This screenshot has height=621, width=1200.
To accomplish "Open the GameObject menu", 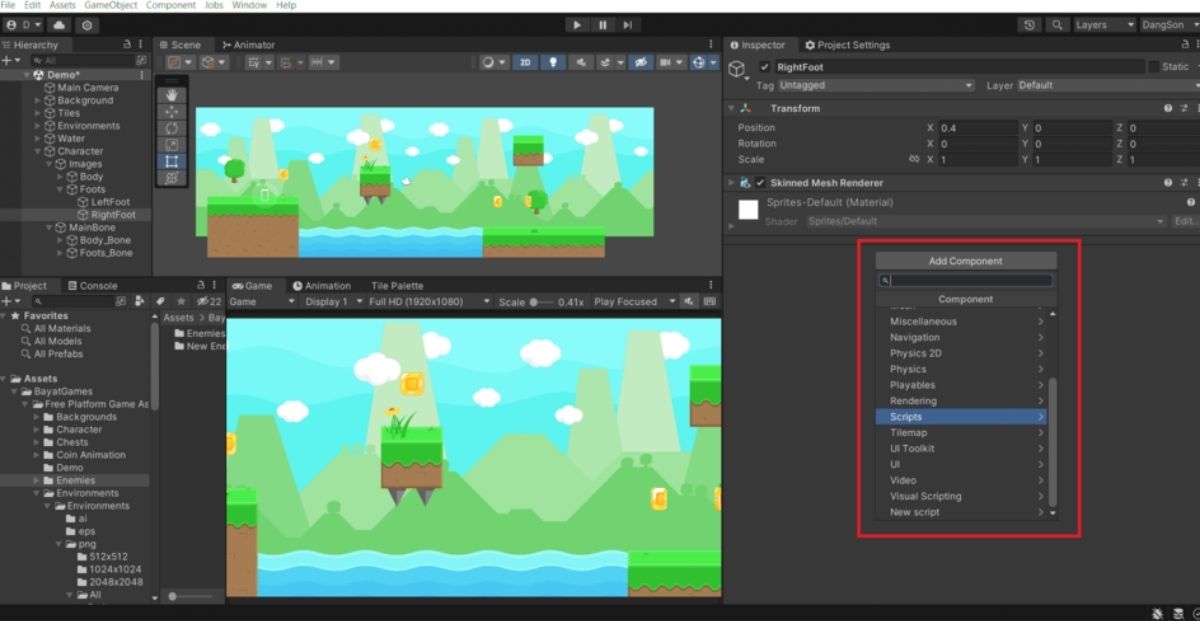I will pos(110,5).
